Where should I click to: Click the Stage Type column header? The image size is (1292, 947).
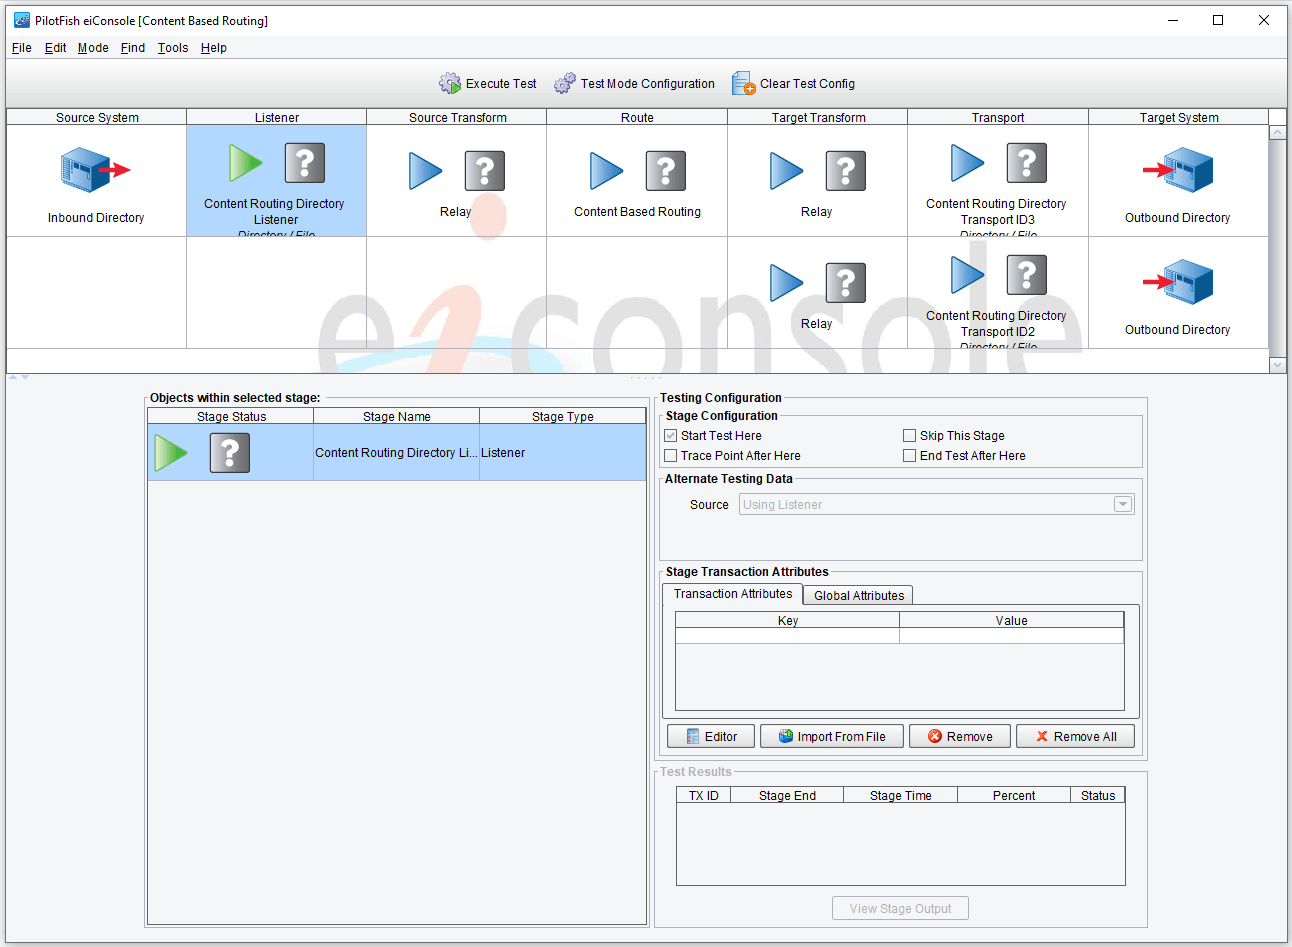(563, 417)
